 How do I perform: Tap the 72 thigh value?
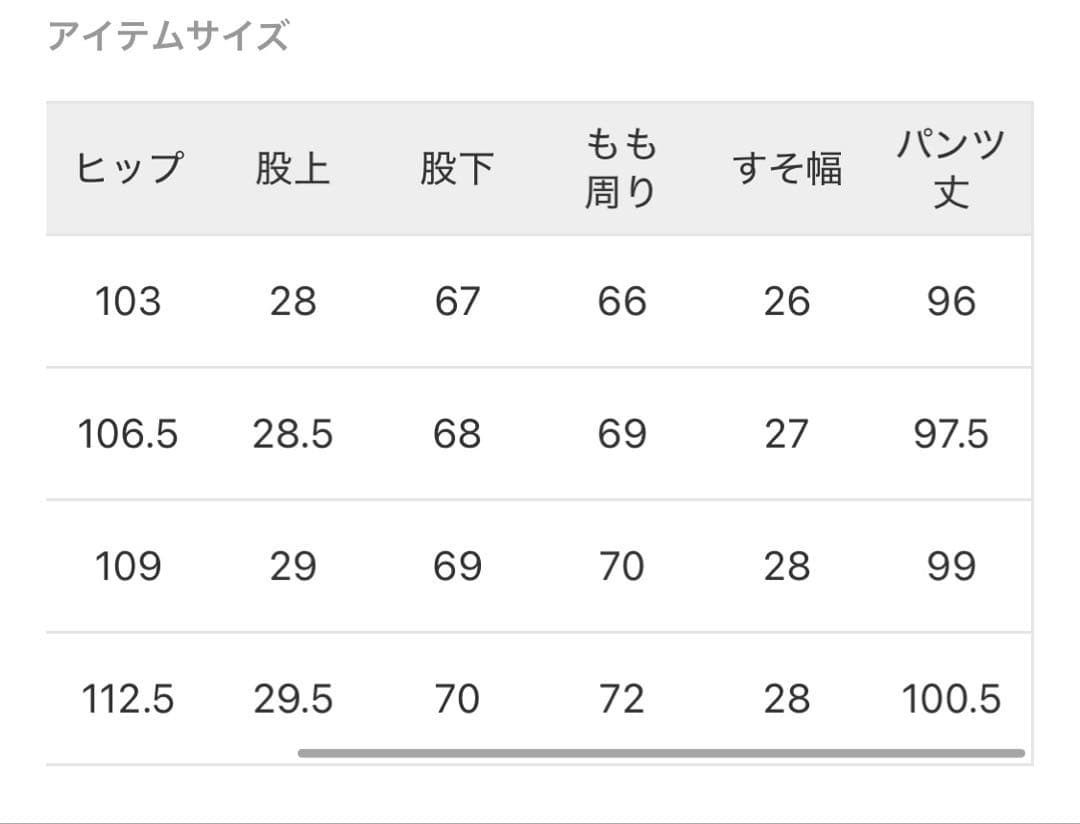[x=621, y=699]
